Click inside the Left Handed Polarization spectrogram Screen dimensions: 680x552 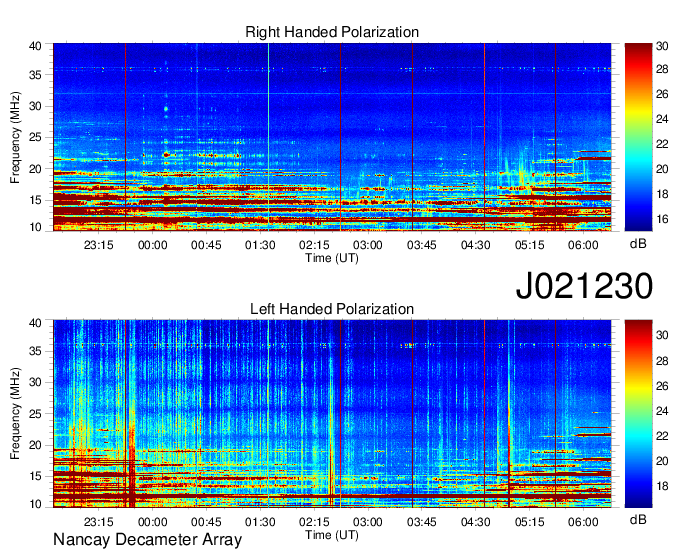(332, 414)
